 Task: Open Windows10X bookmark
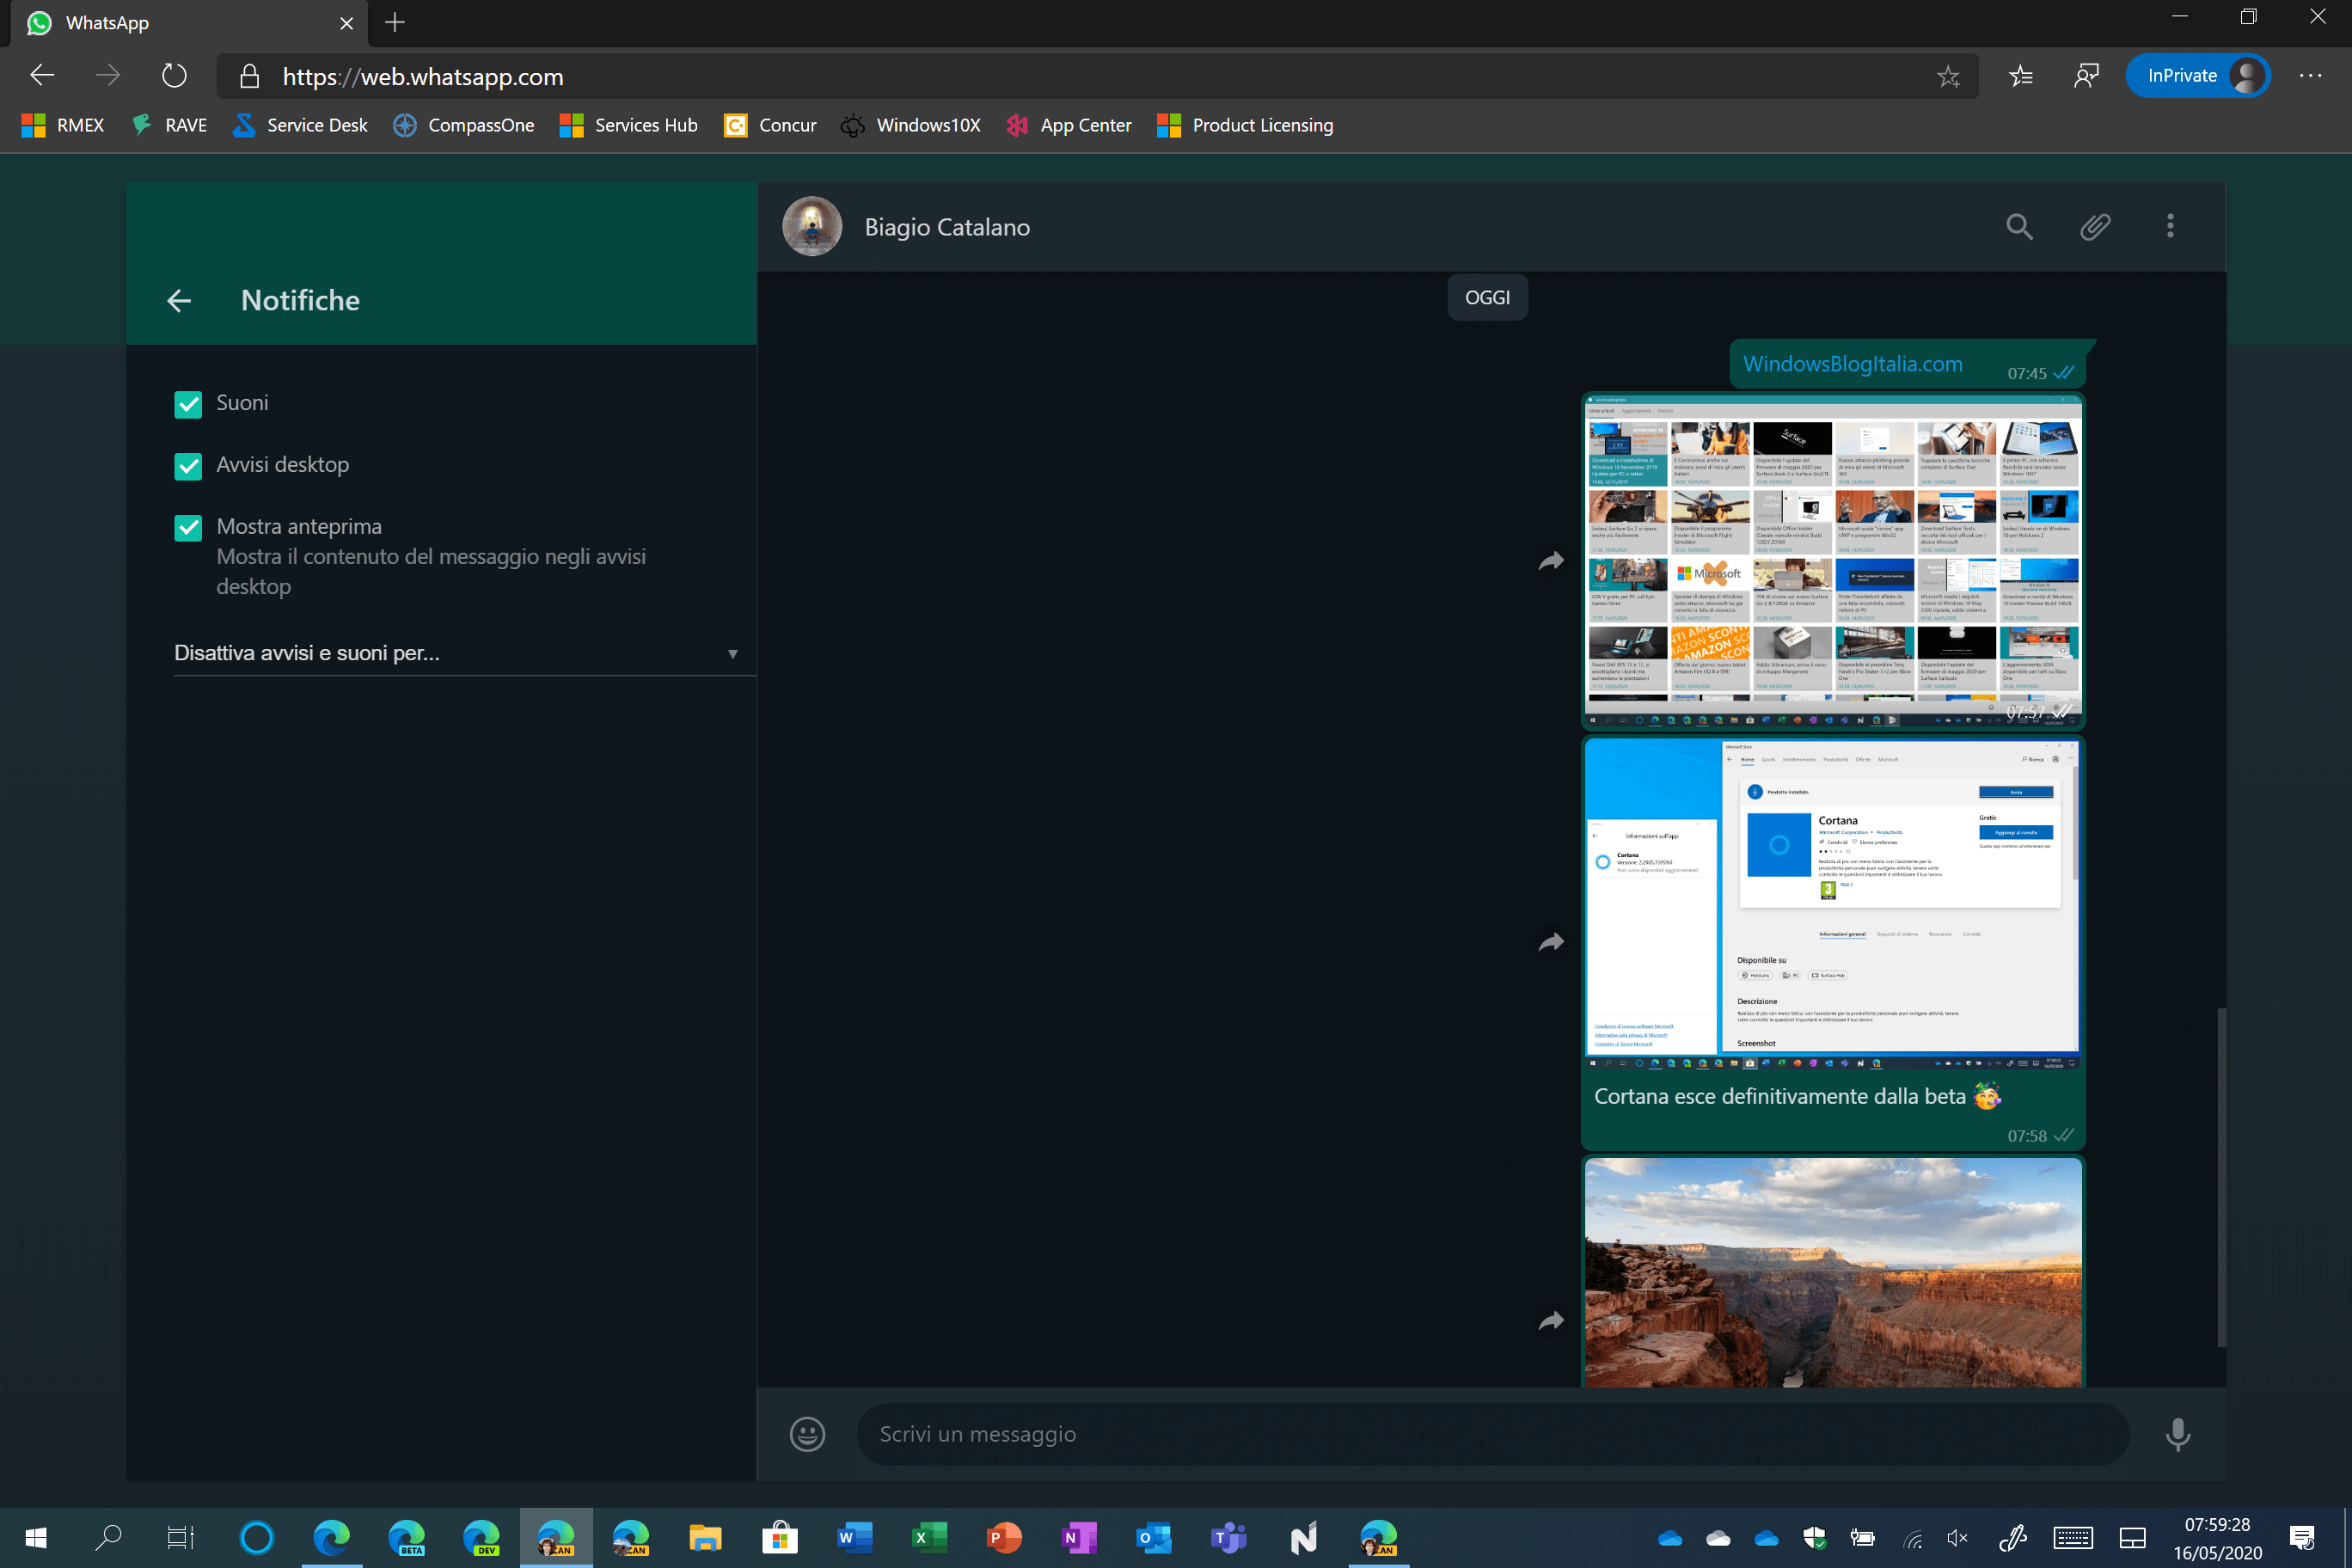(x=910, y=125)
